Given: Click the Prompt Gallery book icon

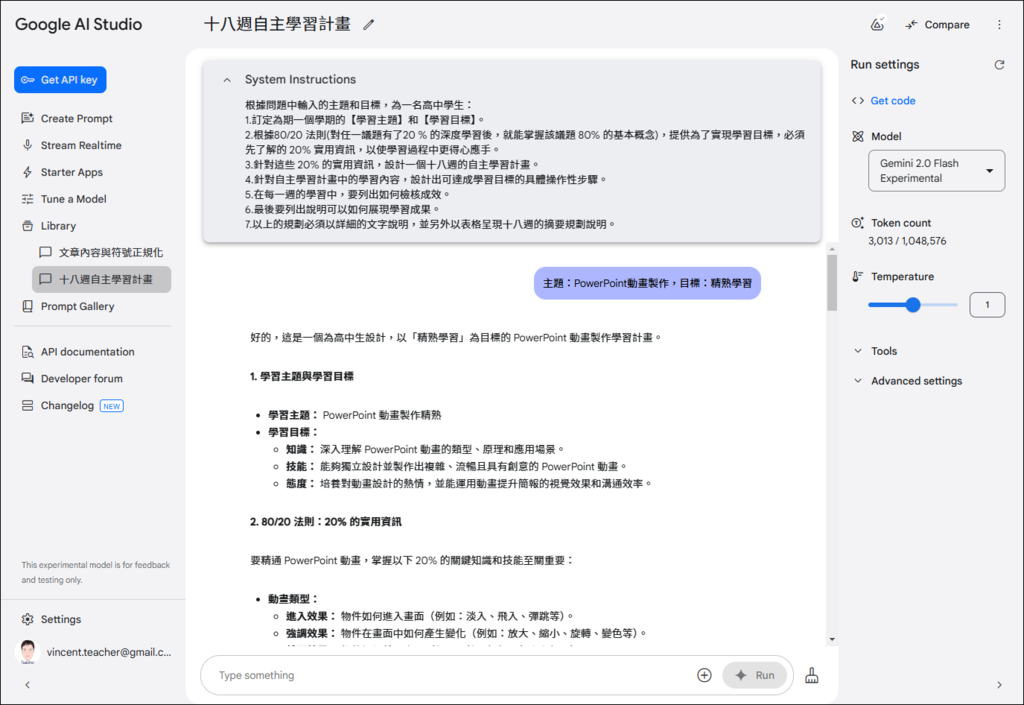Looking at the screenshot, I should (27, 306).
